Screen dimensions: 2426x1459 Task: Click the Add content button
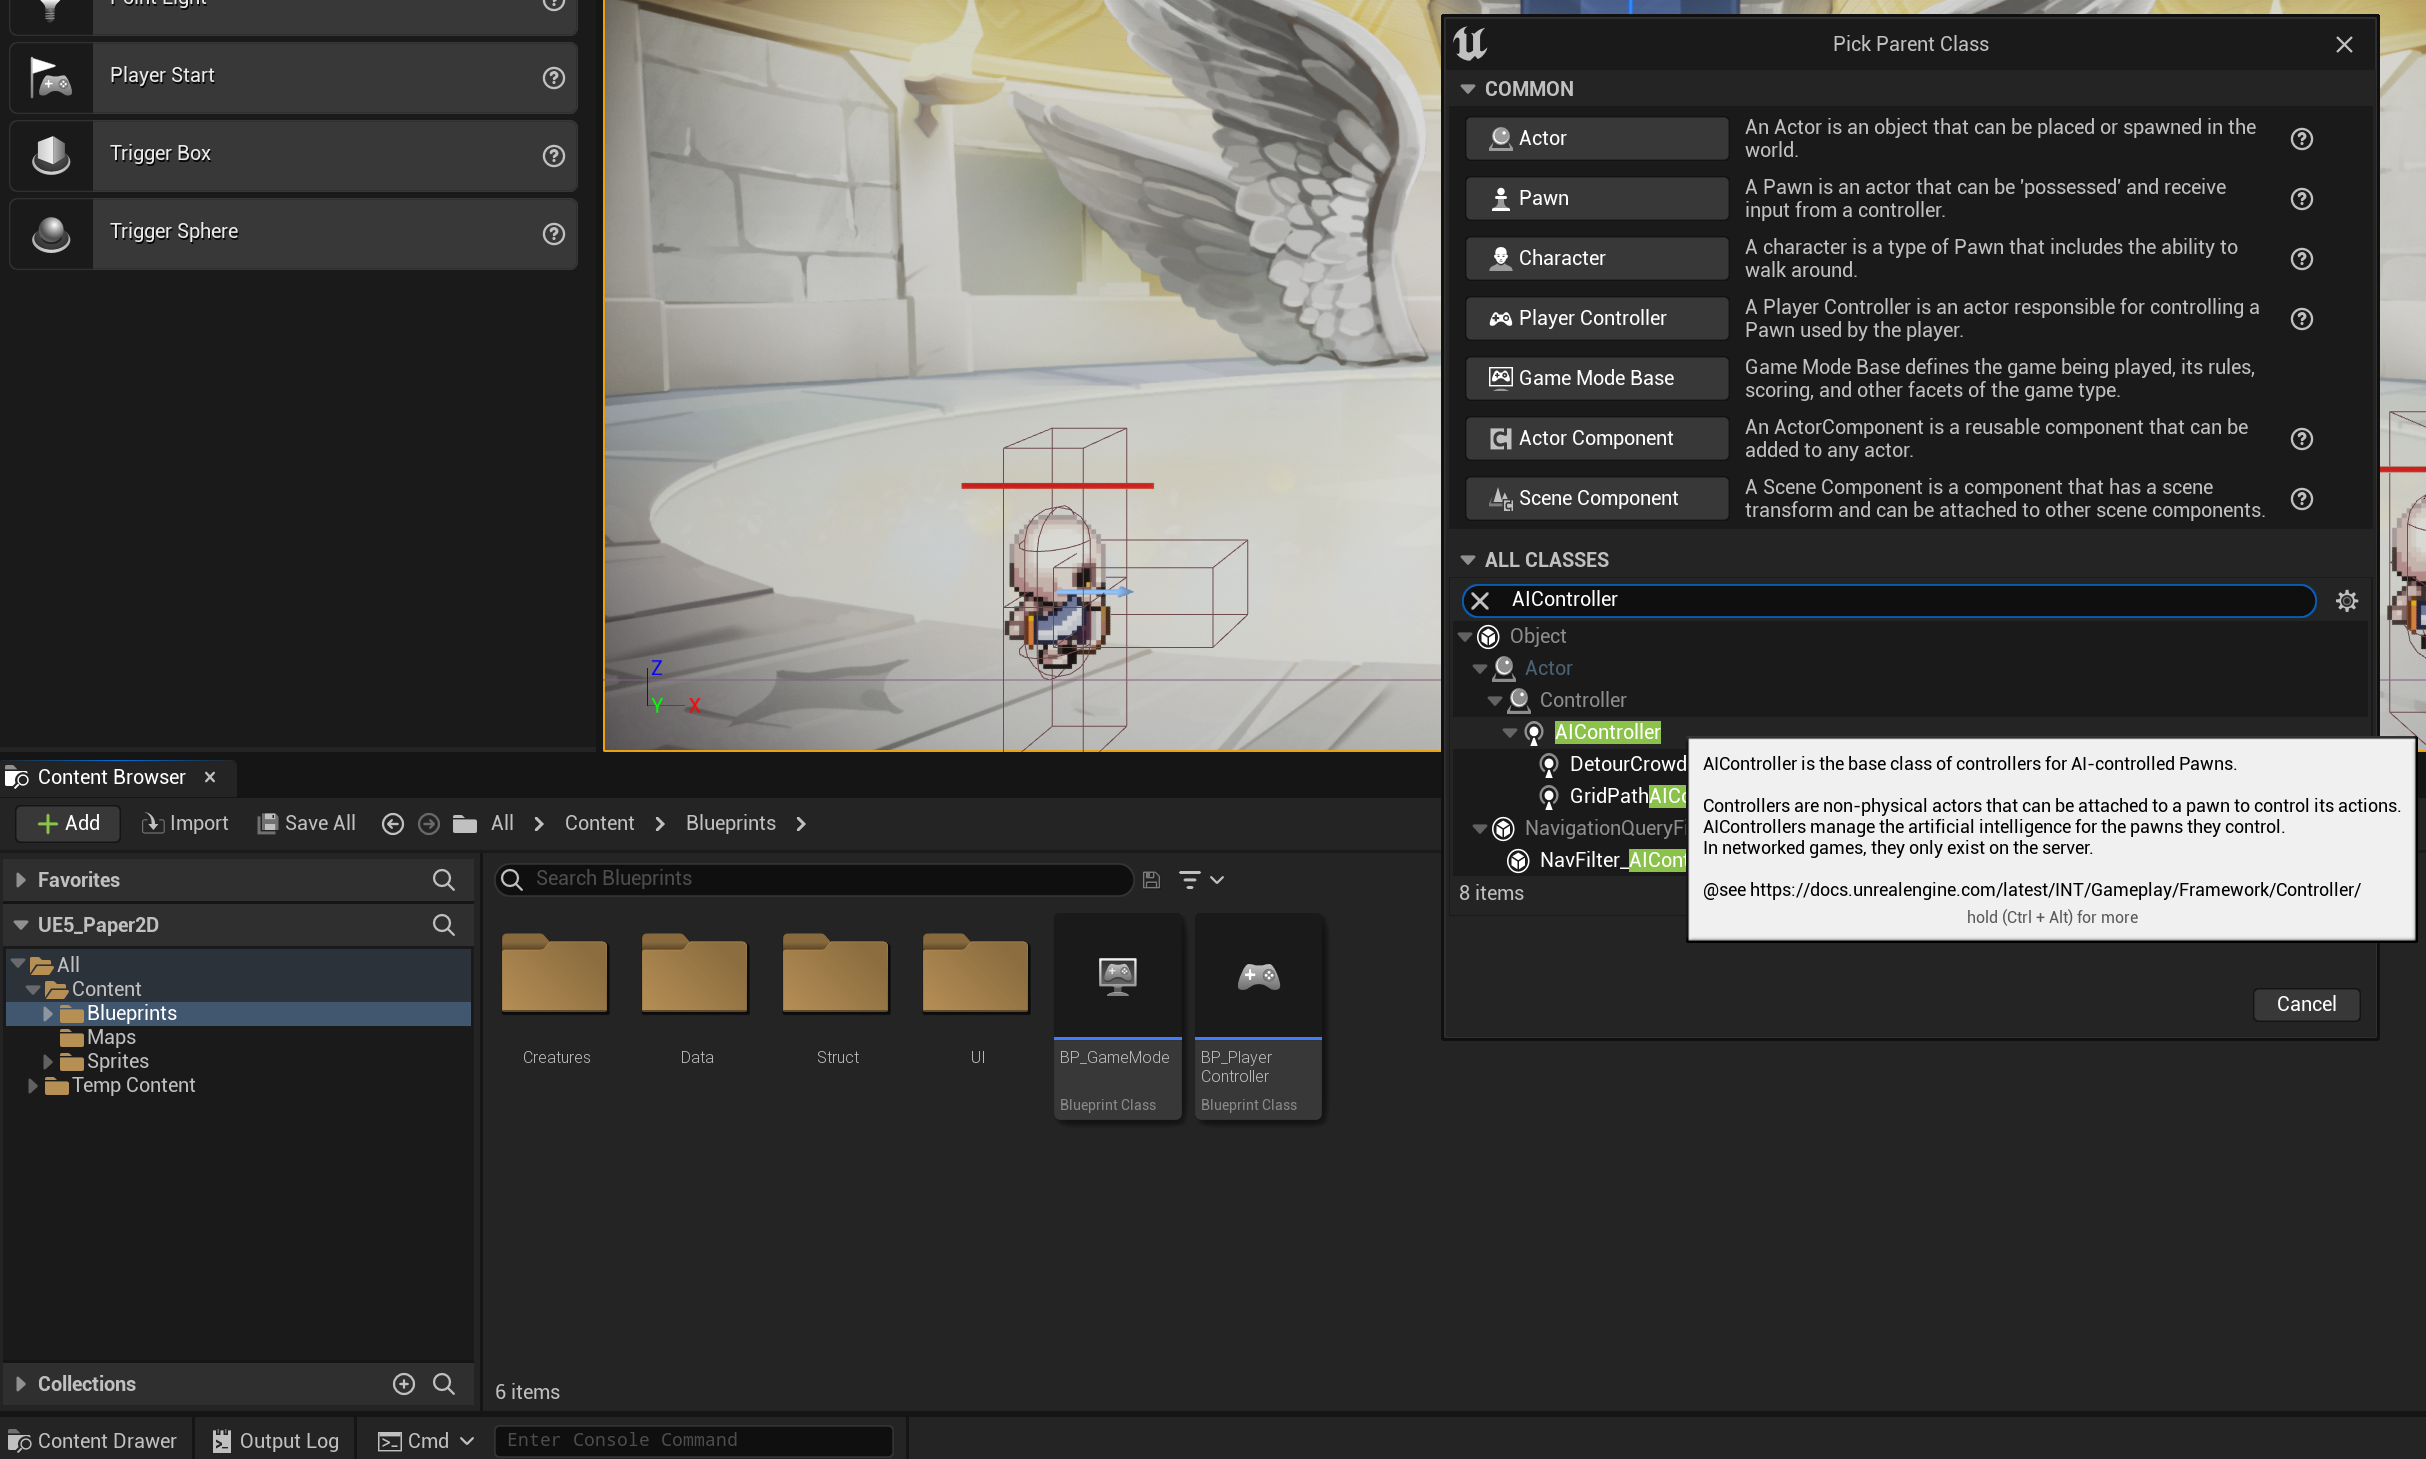(68, 824)
